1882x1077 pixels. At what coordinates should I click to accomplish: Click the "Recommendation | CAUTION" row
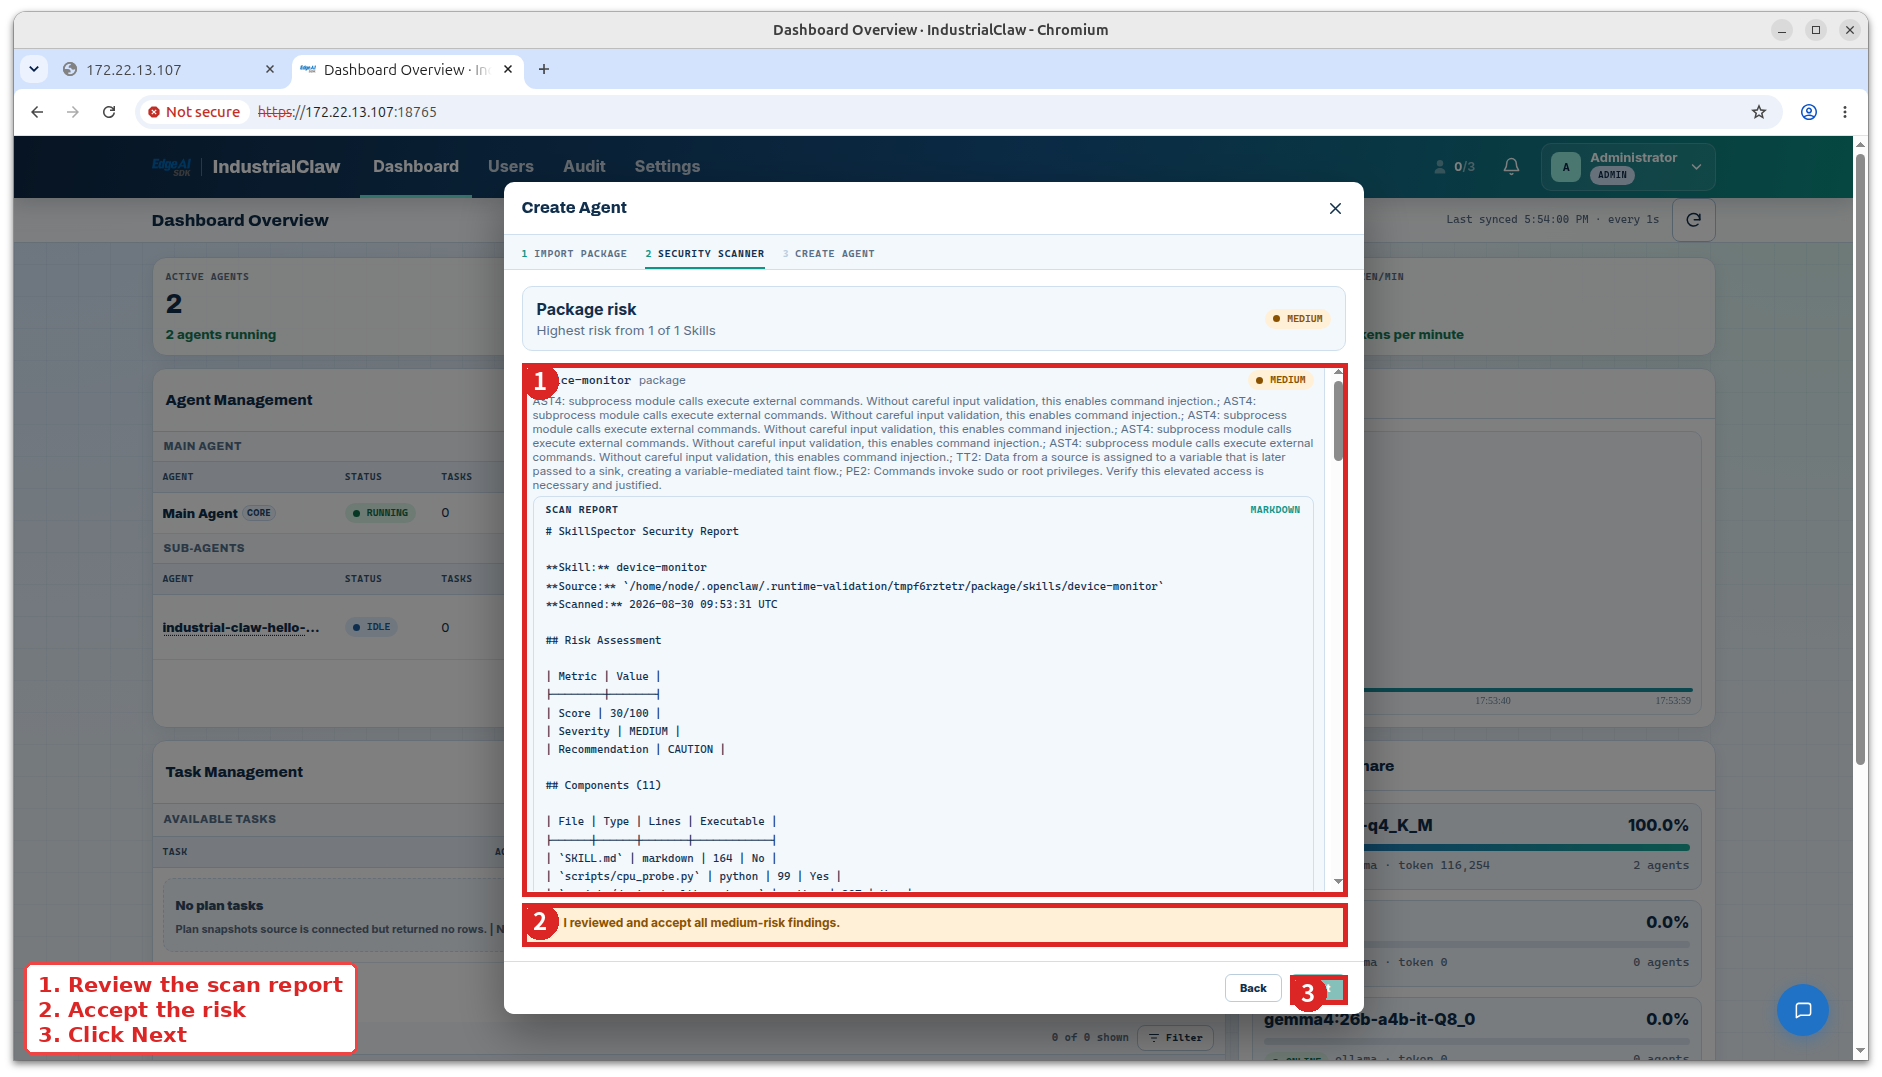(635, 750)
